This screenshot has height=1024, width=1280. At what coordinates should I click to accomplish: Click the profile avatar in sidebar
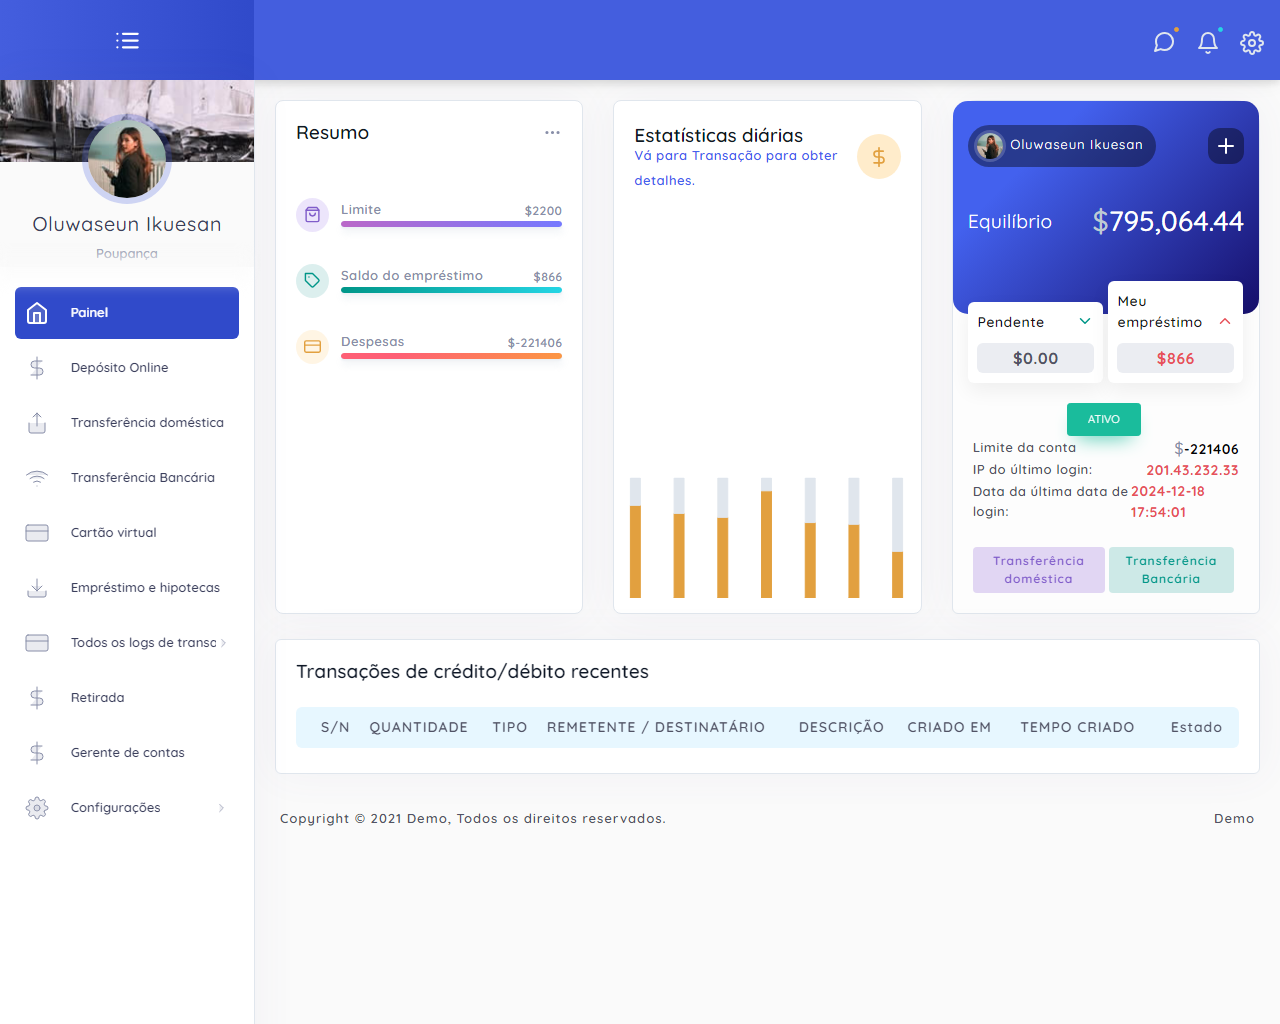(127, 160)
